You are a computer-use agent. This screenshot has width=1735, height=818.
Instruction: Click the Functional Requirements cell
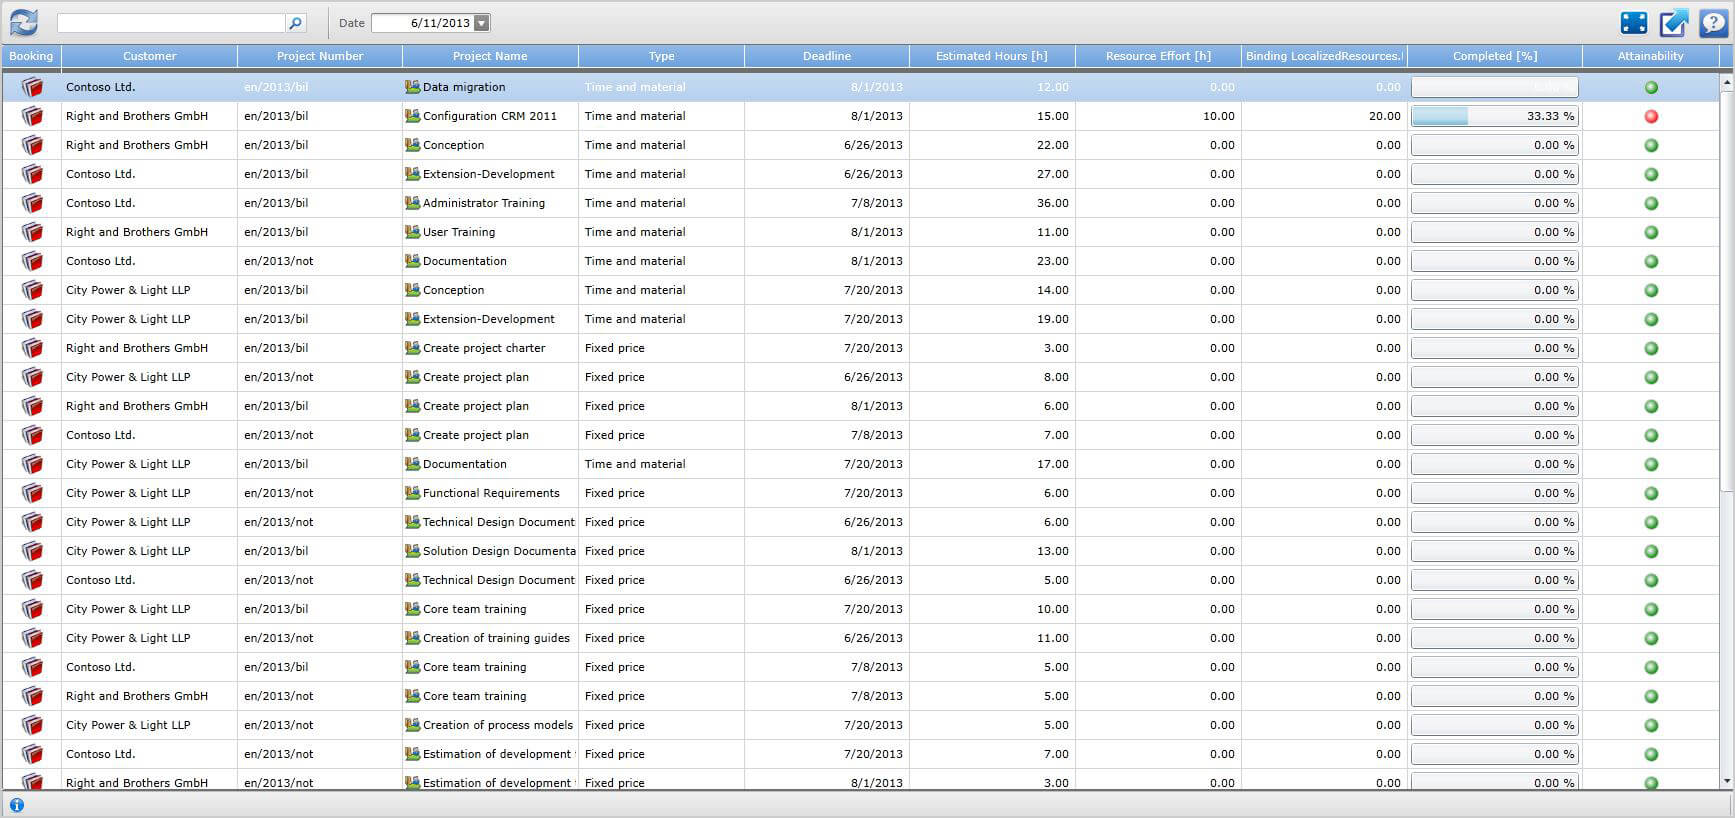click(491, 493)
